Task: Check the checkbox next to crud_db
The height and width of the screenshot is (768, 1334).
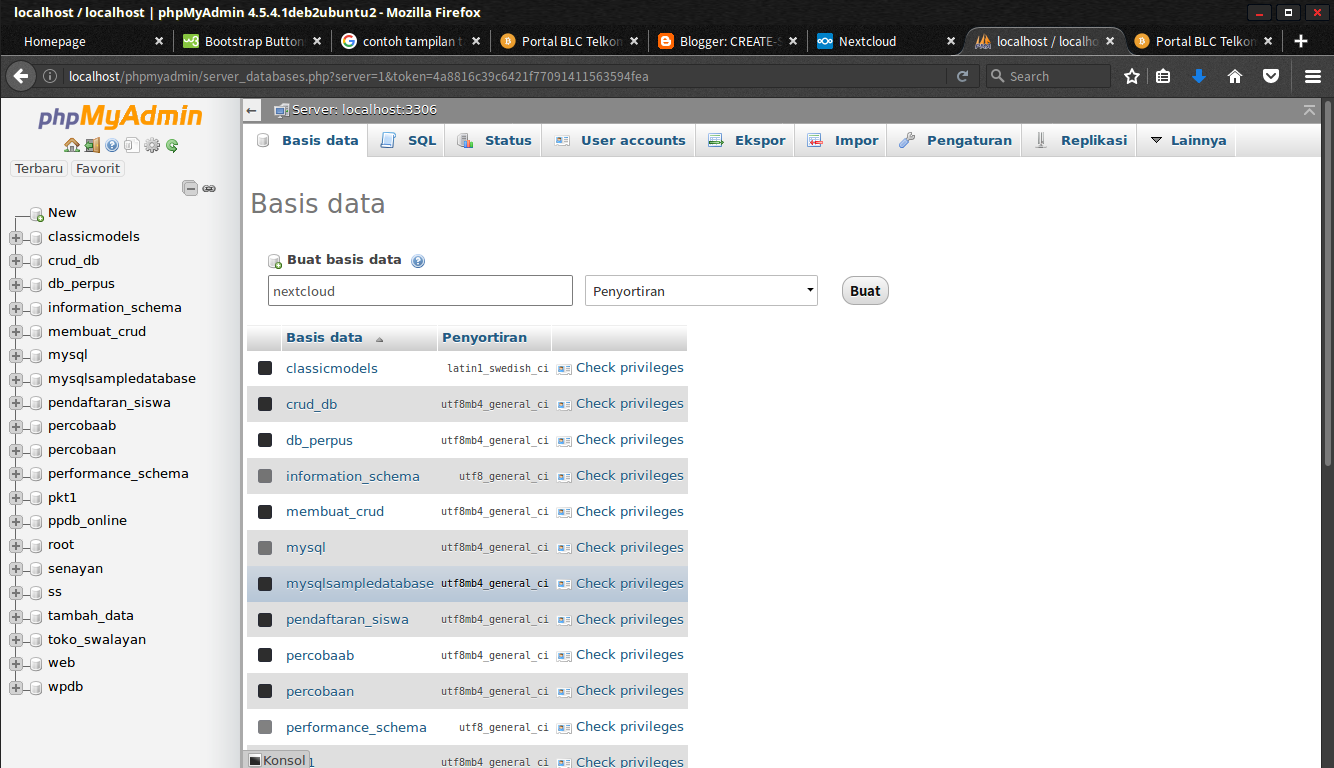Action: [x=264, y=403]
